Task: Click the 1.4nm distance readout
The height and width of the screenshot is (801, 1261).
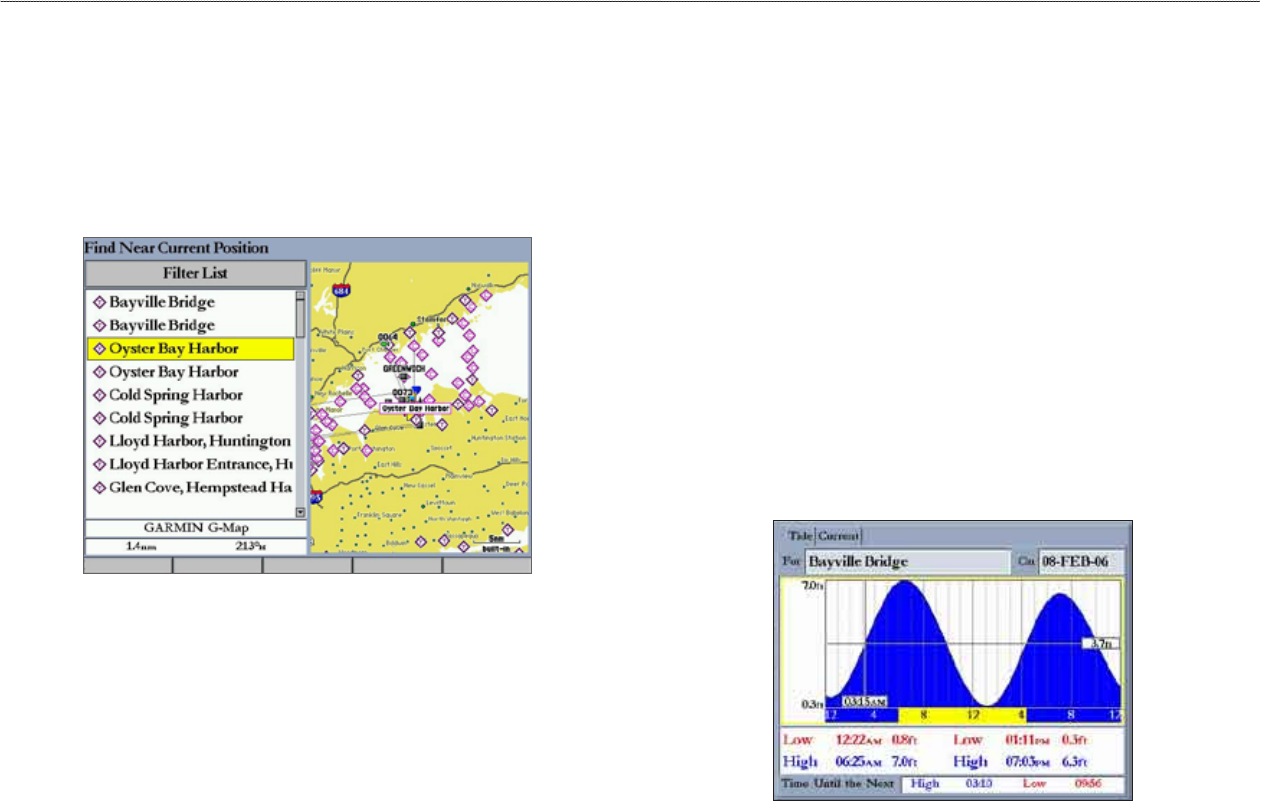Action: click(x=139, y=546)
